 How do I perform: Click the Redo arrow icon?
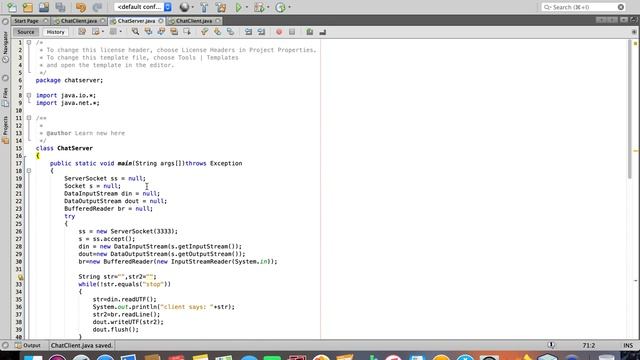point(97,7)
